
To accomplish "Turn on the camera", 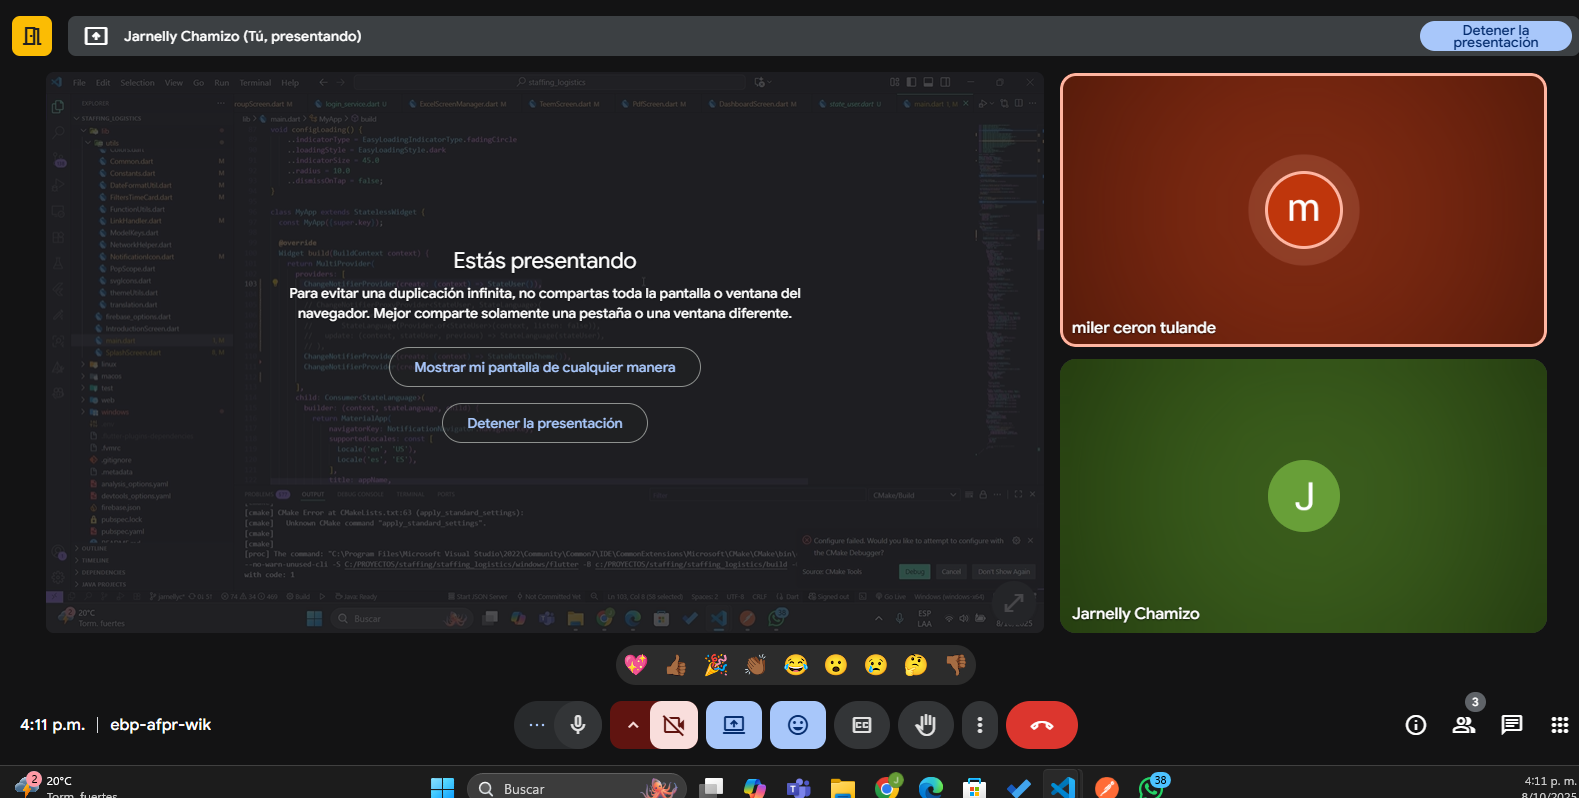I will 674,725.
